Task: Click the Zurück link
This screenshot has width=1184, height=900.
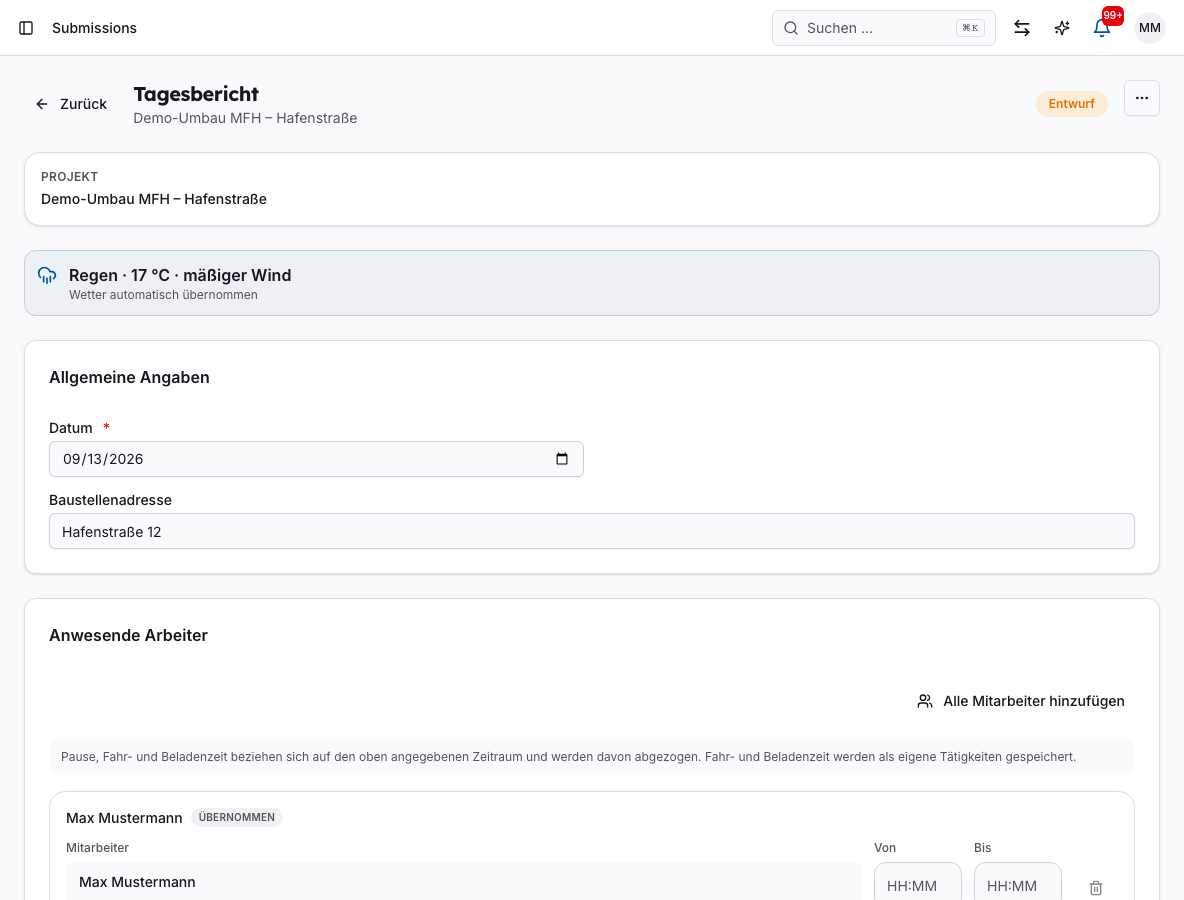Action: click(x=71, y=104)
